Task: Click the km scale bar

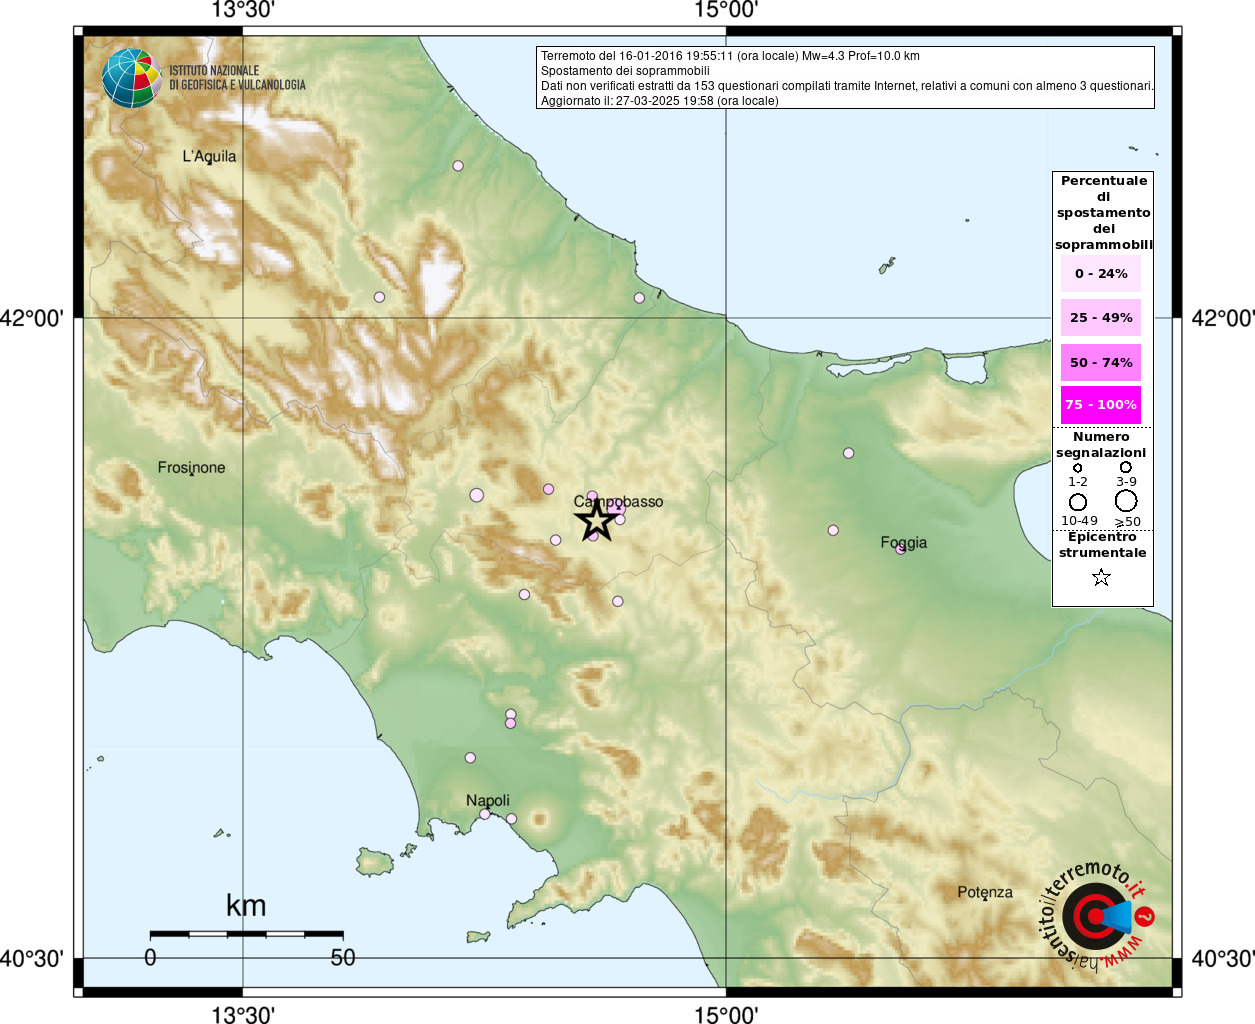Action: 246,934
